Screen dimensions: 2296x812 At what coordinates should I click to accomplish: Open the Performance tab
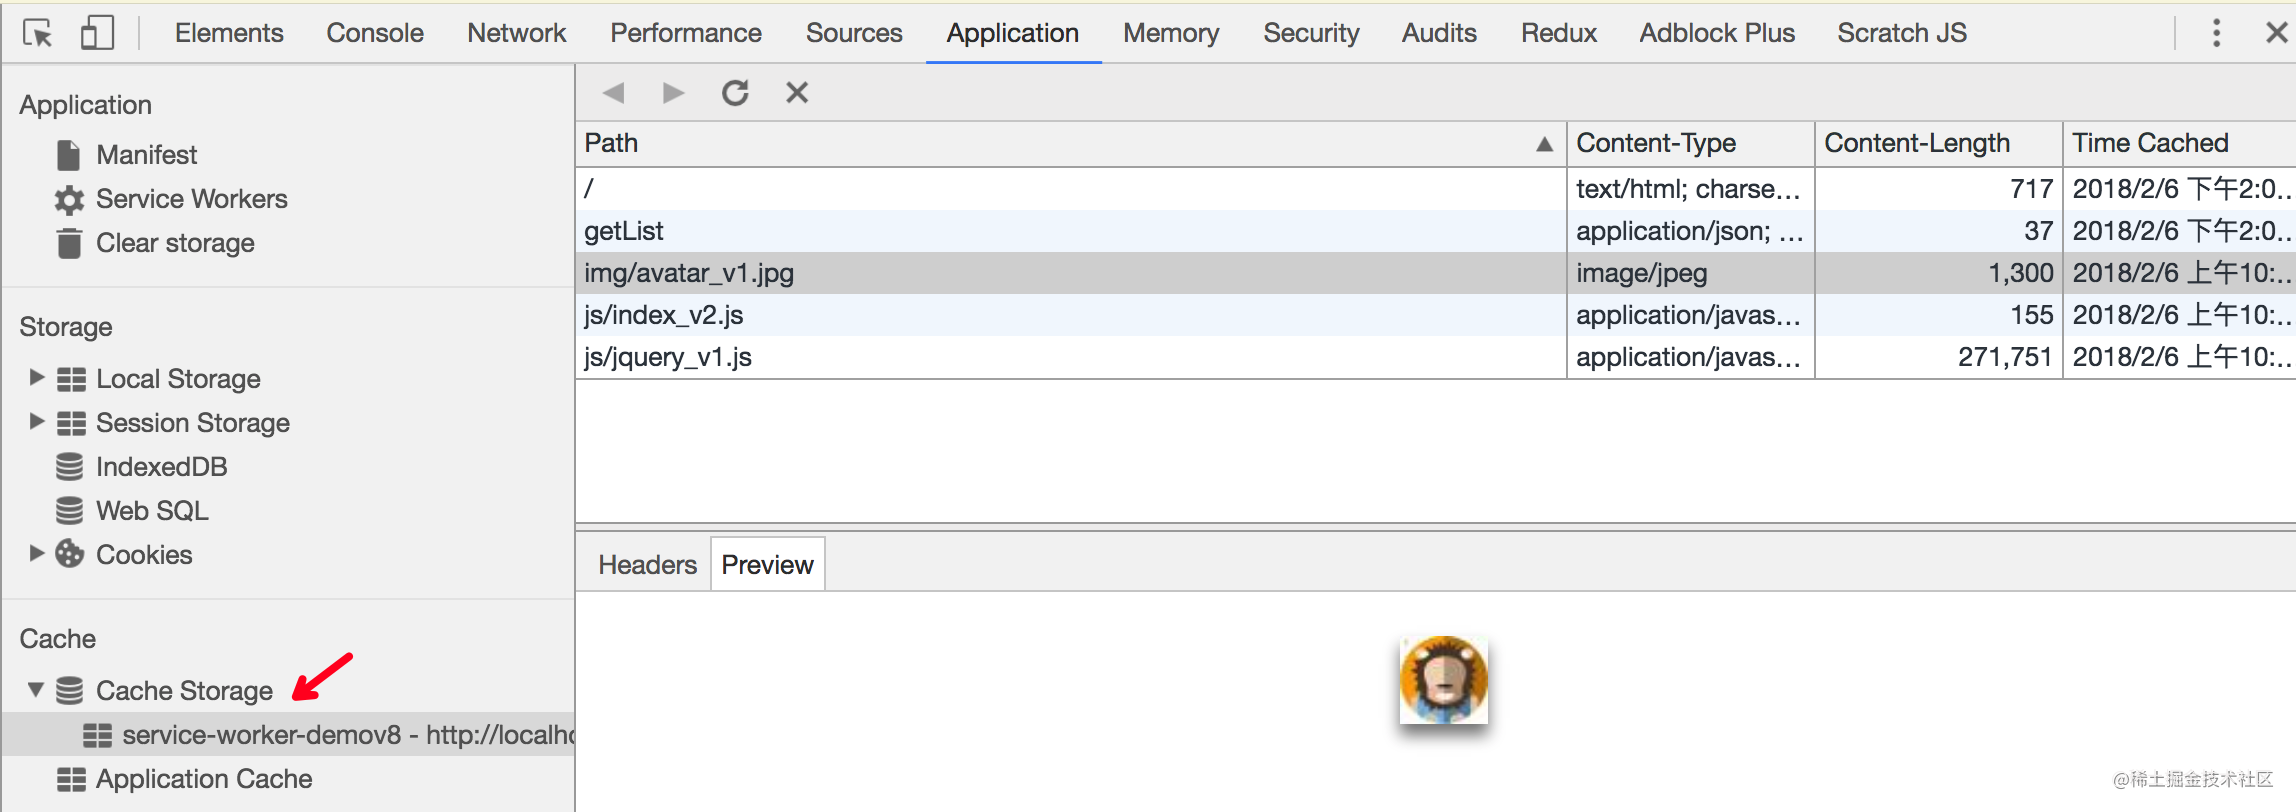(x=686, y=33)
